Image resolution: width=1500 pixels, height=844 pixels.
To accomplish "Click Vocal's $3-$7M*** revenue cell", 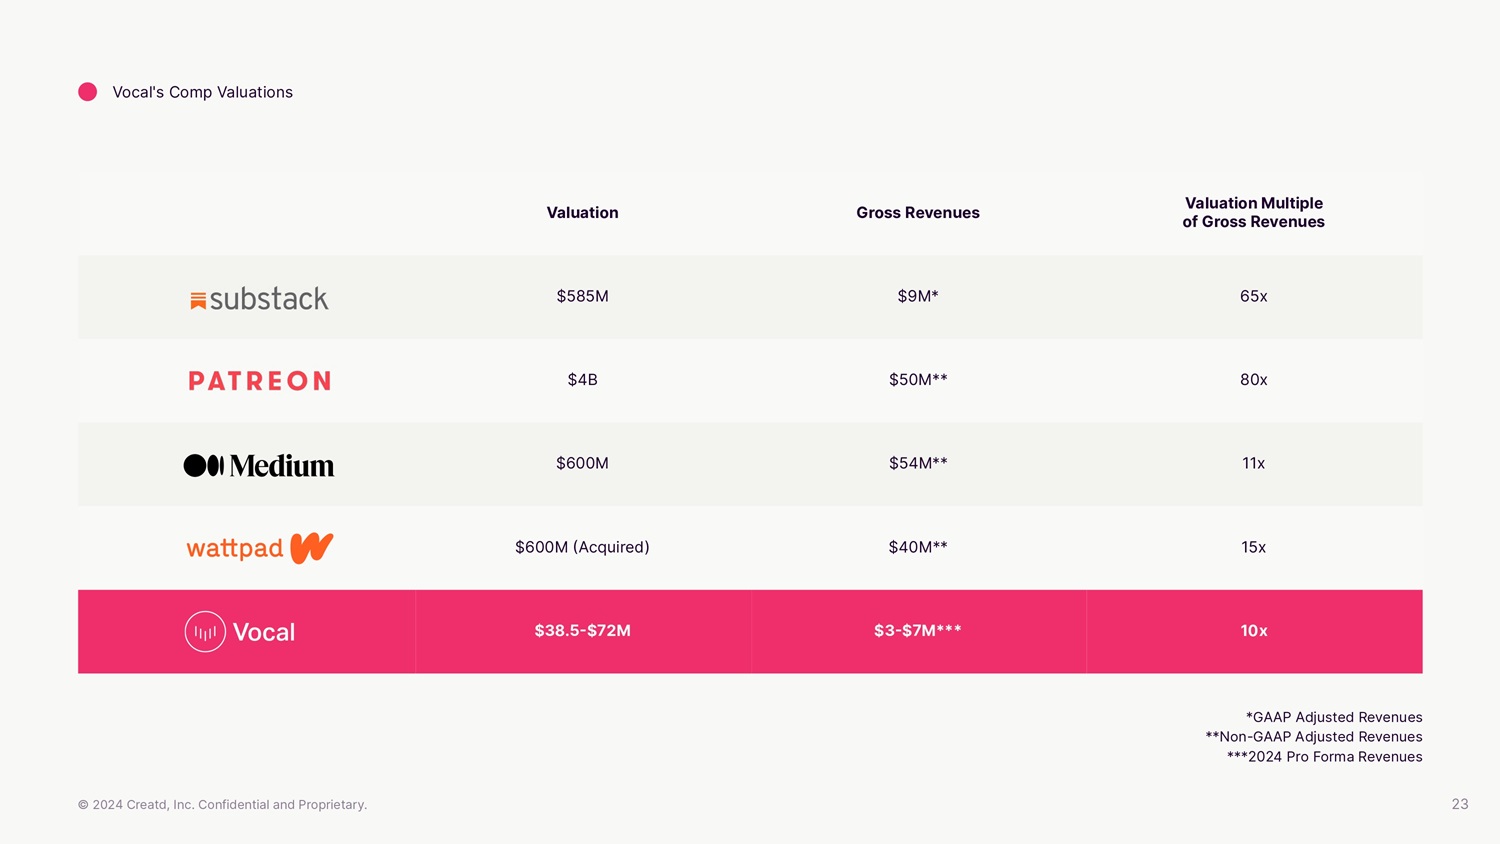I will pos(917,631).
